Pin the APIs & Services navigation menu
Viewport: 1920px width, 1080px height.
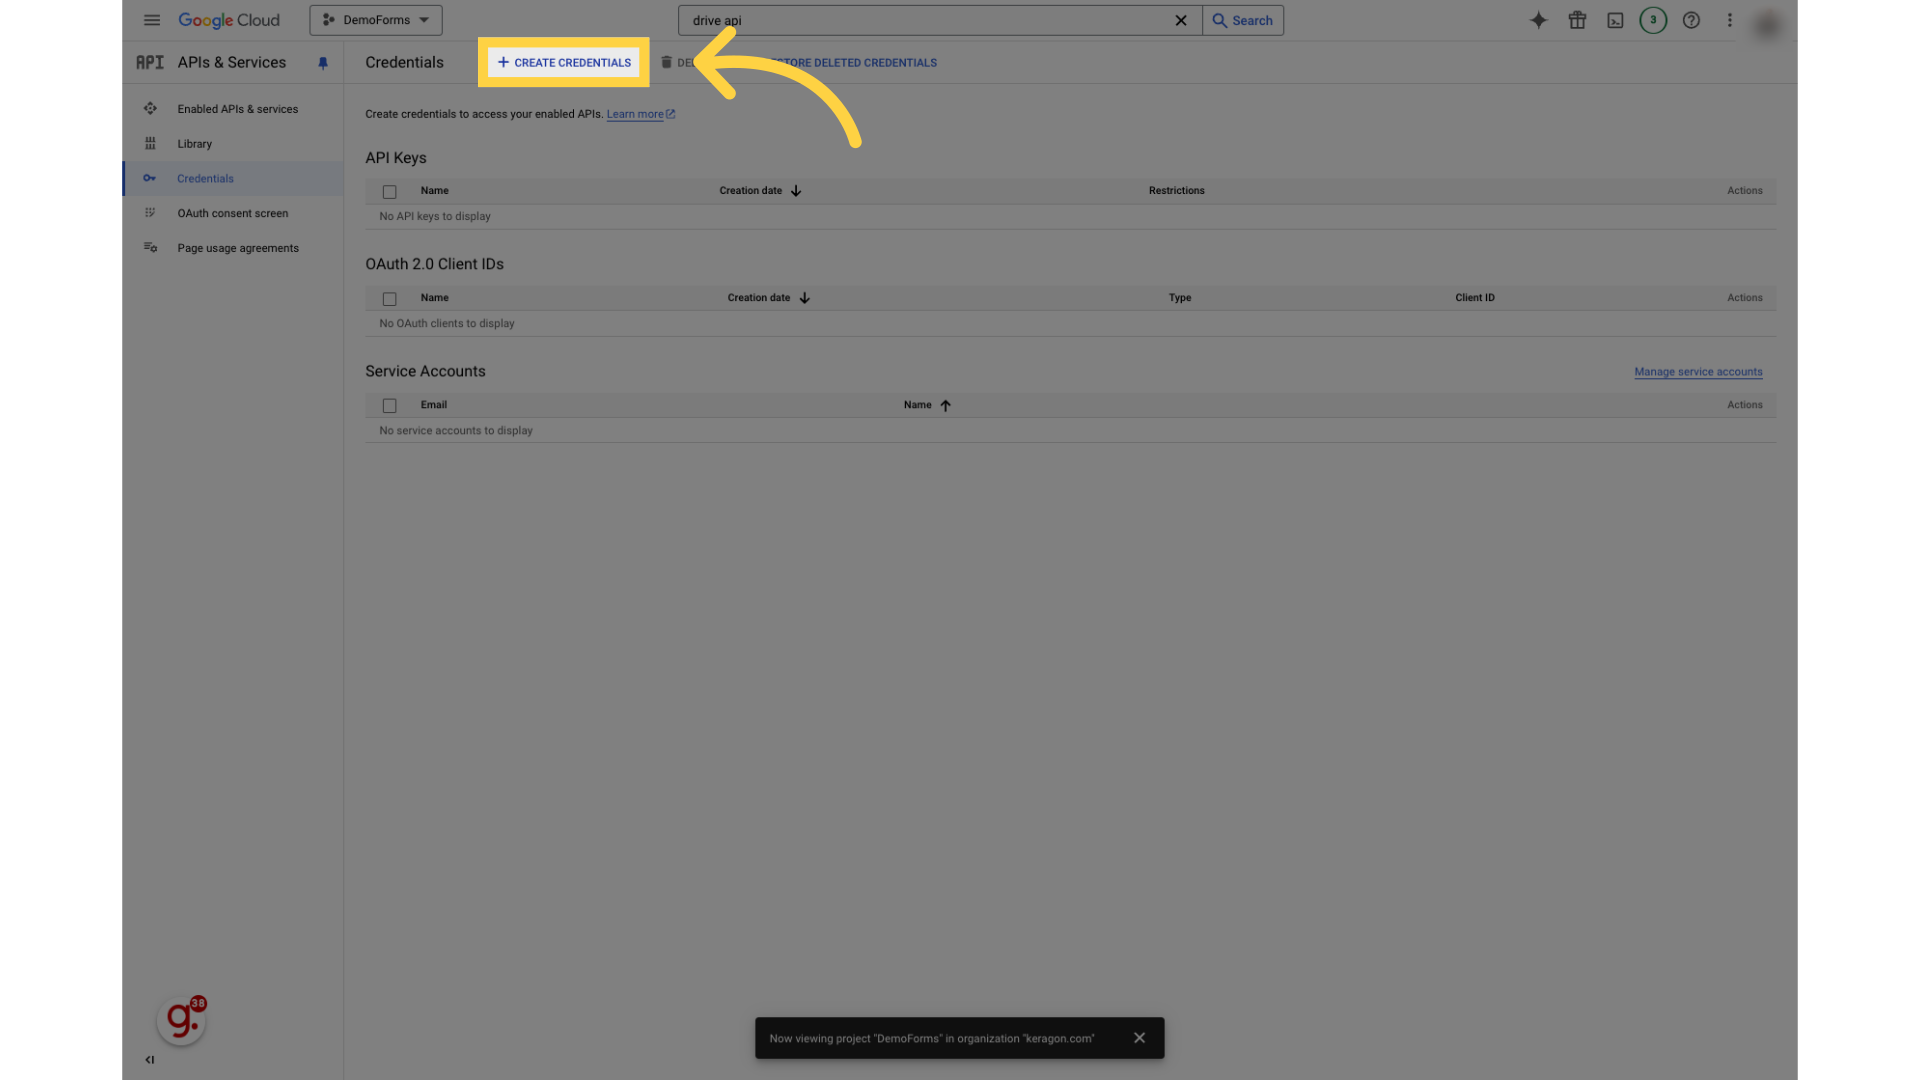(322, 63)
